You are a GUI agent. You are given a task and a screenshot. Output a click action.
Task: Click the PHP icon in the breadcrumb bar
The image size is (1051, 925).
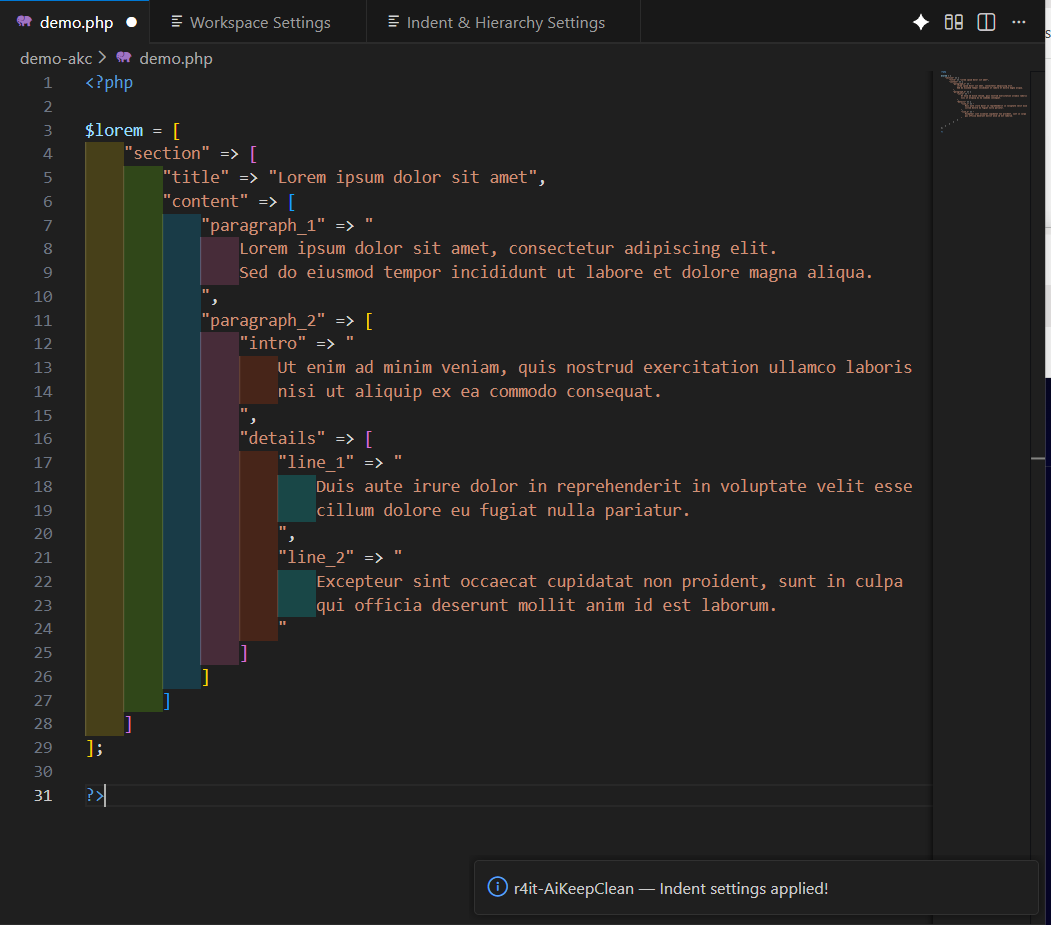tap(122, 58)
